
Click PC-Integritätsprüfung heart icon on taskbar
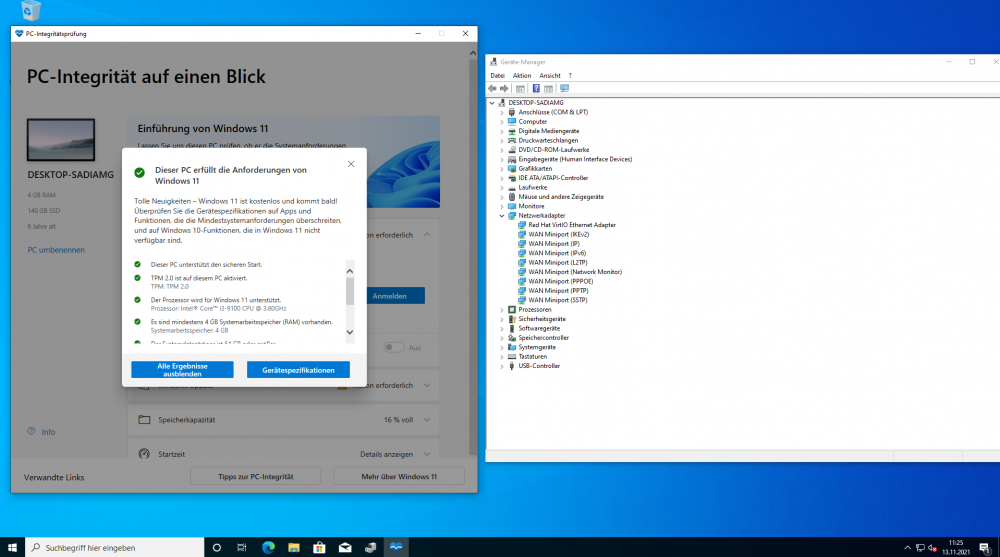(396, 547)
